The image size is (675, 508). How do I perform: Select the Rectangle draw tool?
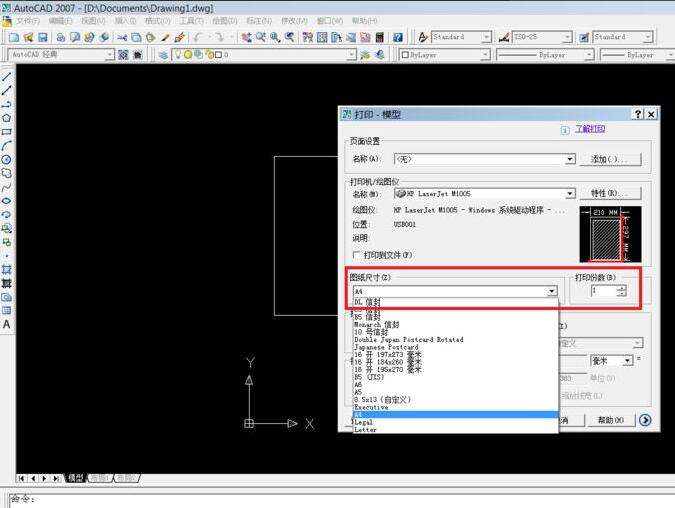tap(6, 132)
